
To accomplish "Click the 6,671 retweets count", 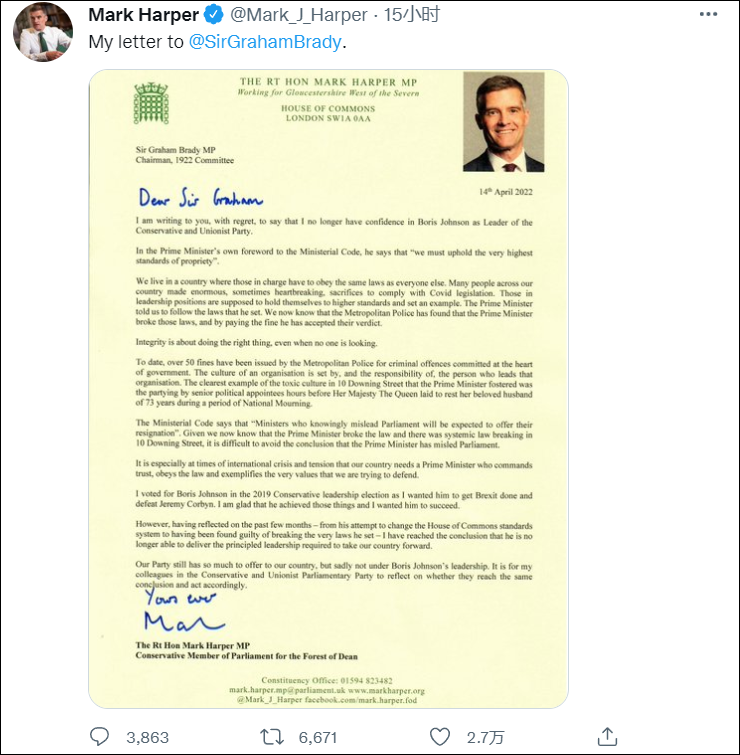I will (316, 738).
